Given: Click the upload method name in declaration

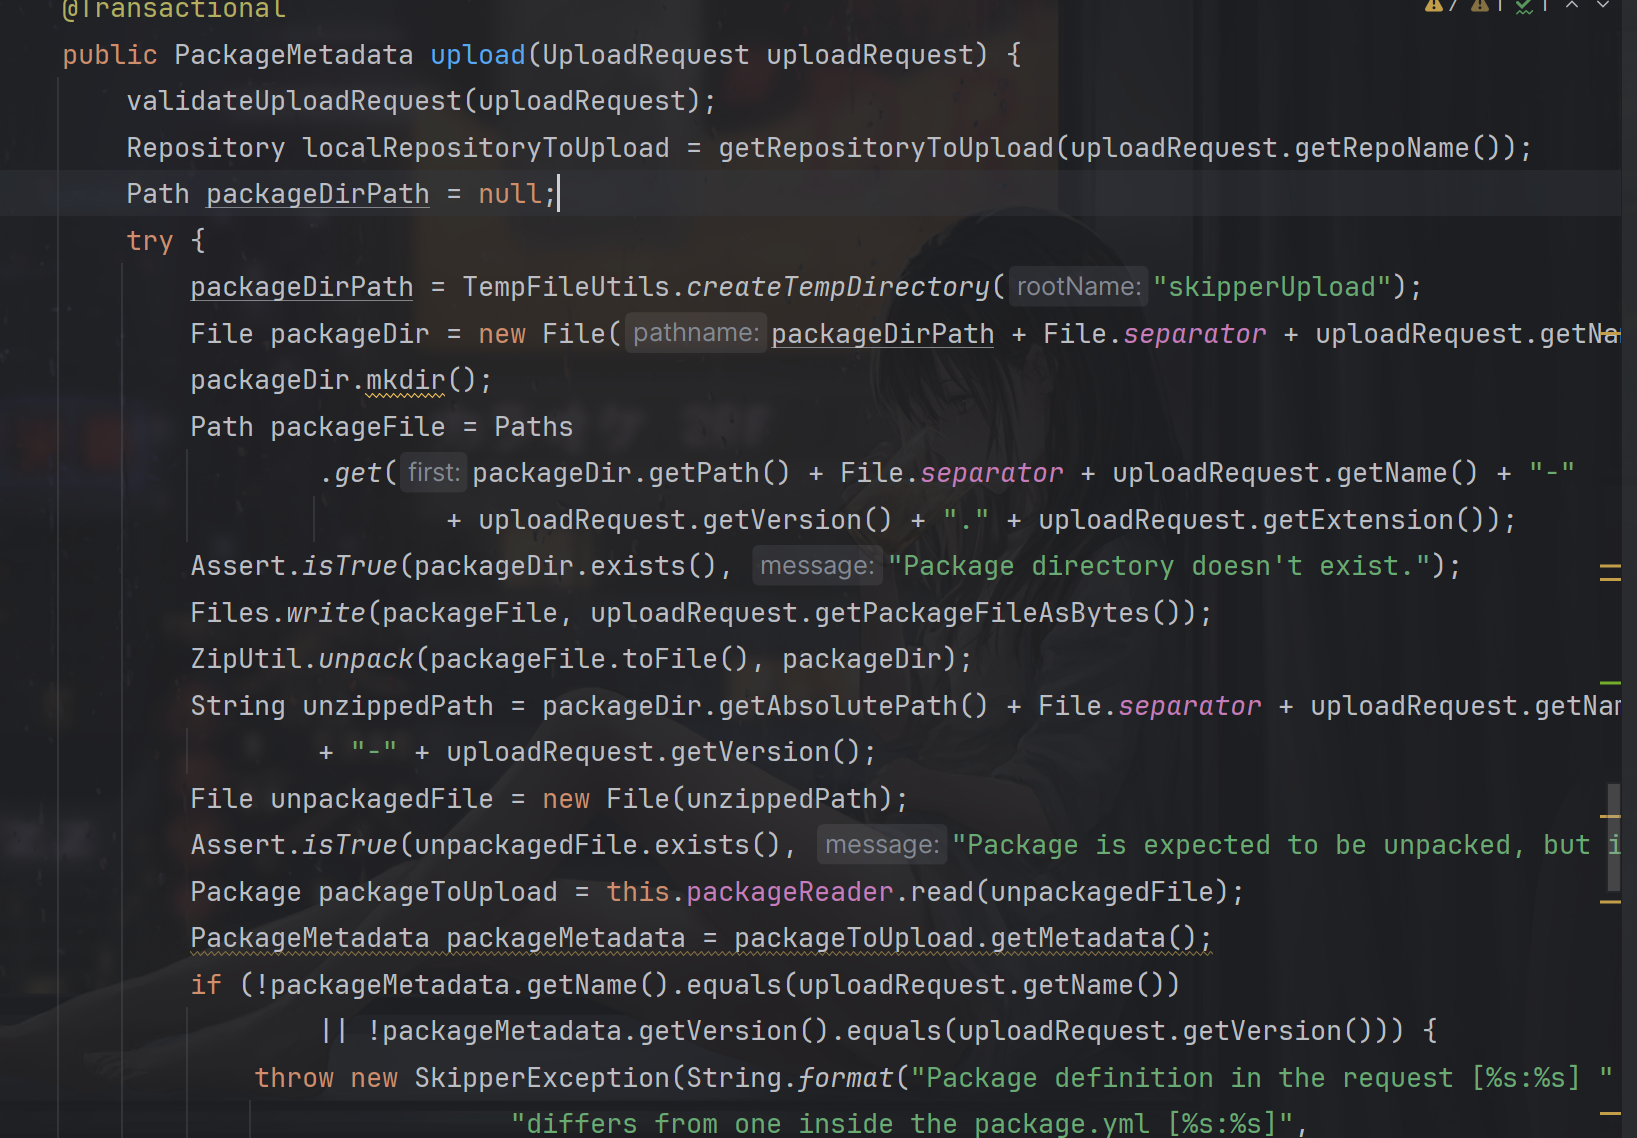Looking at the screenshot, I should pyautogui.click(x=477, y=55).
